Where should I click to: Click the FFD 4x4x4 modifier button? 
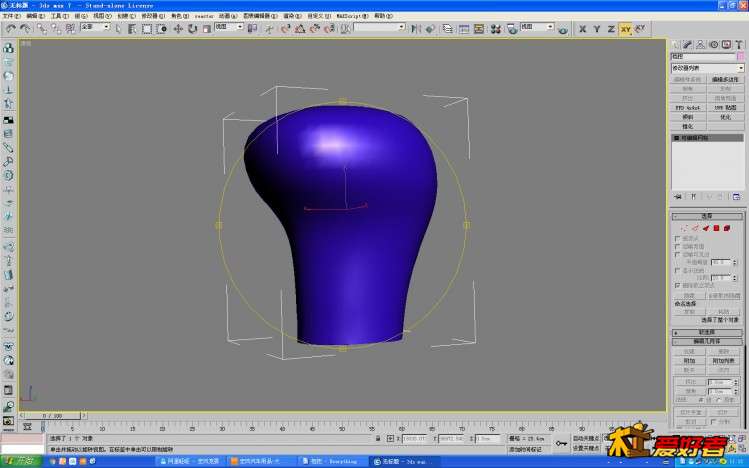[688, 108]
